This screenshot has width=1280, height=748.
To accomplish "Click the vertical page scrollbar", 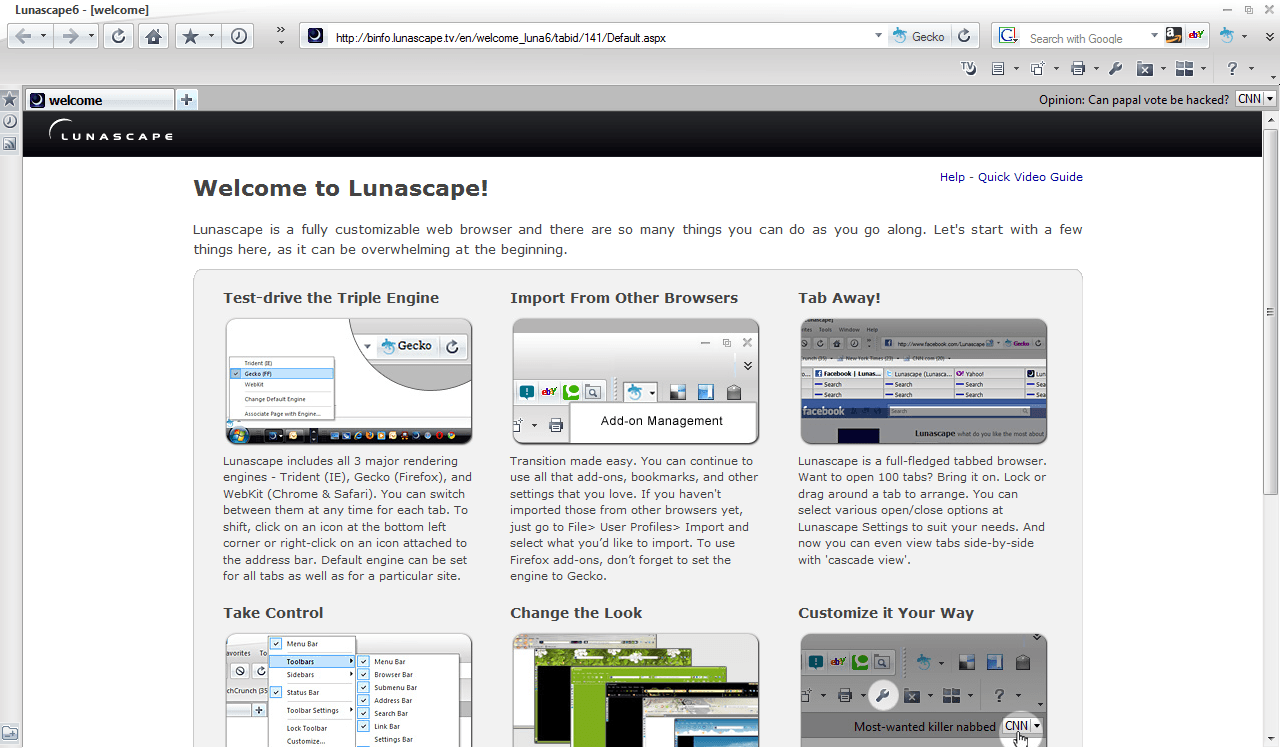I will [1271, 310].
